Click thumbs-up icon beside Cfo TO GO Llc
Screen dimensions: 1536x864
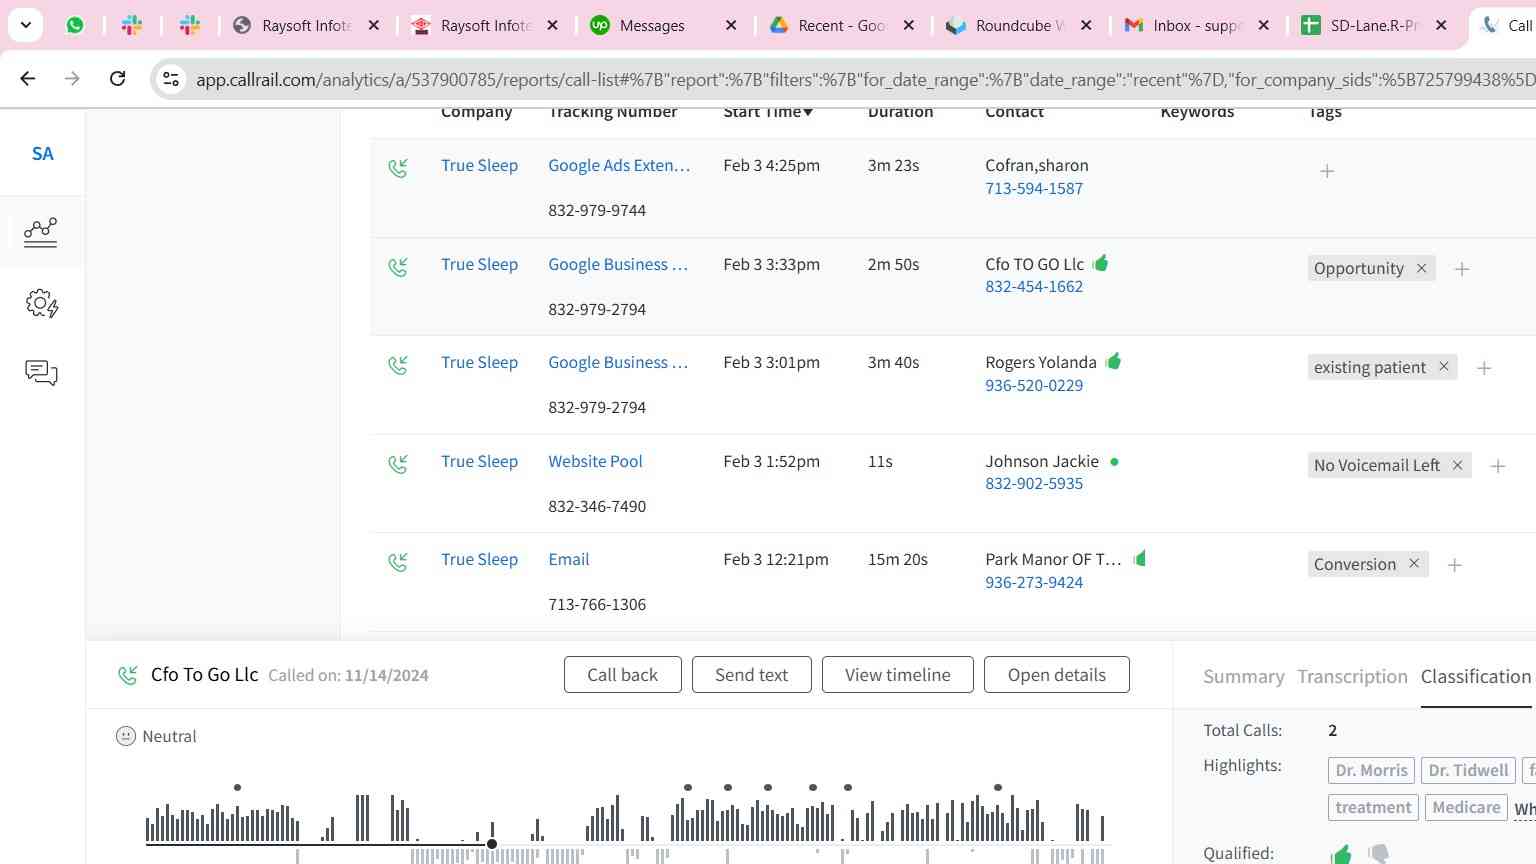click(x=1101, y=263)
